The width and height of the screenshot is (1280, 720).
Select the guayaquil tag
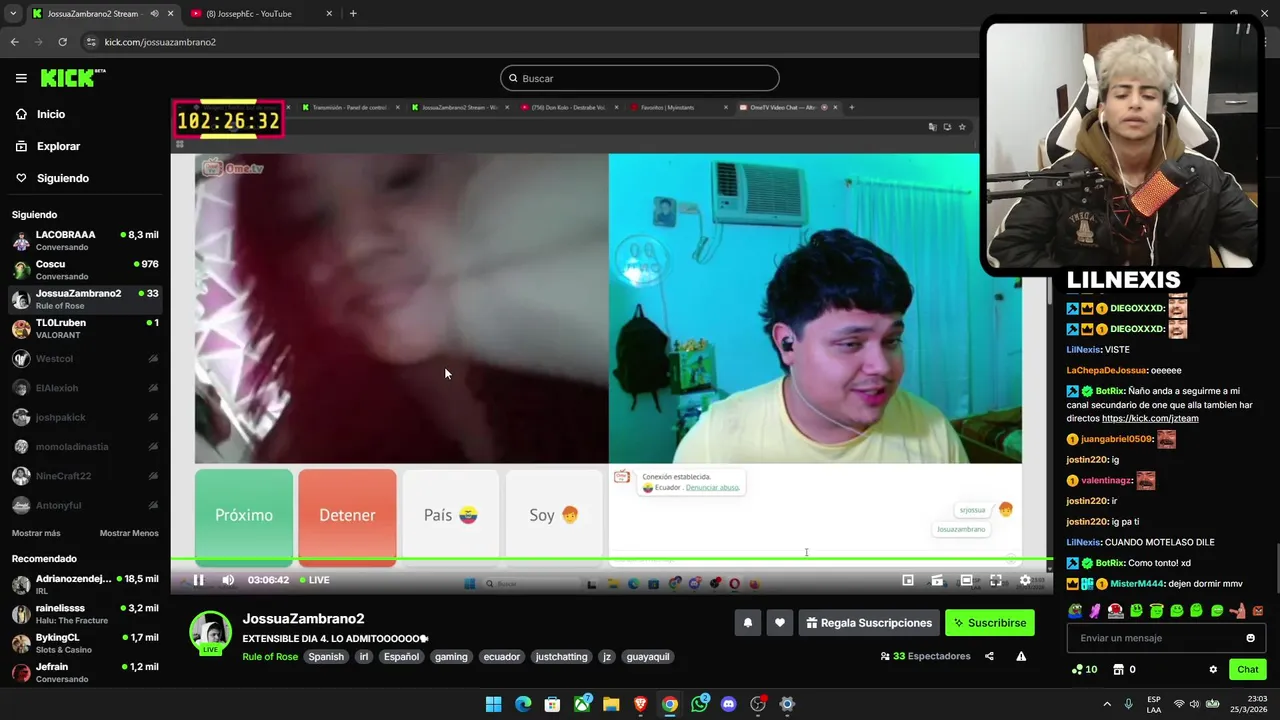coord(649,657)
